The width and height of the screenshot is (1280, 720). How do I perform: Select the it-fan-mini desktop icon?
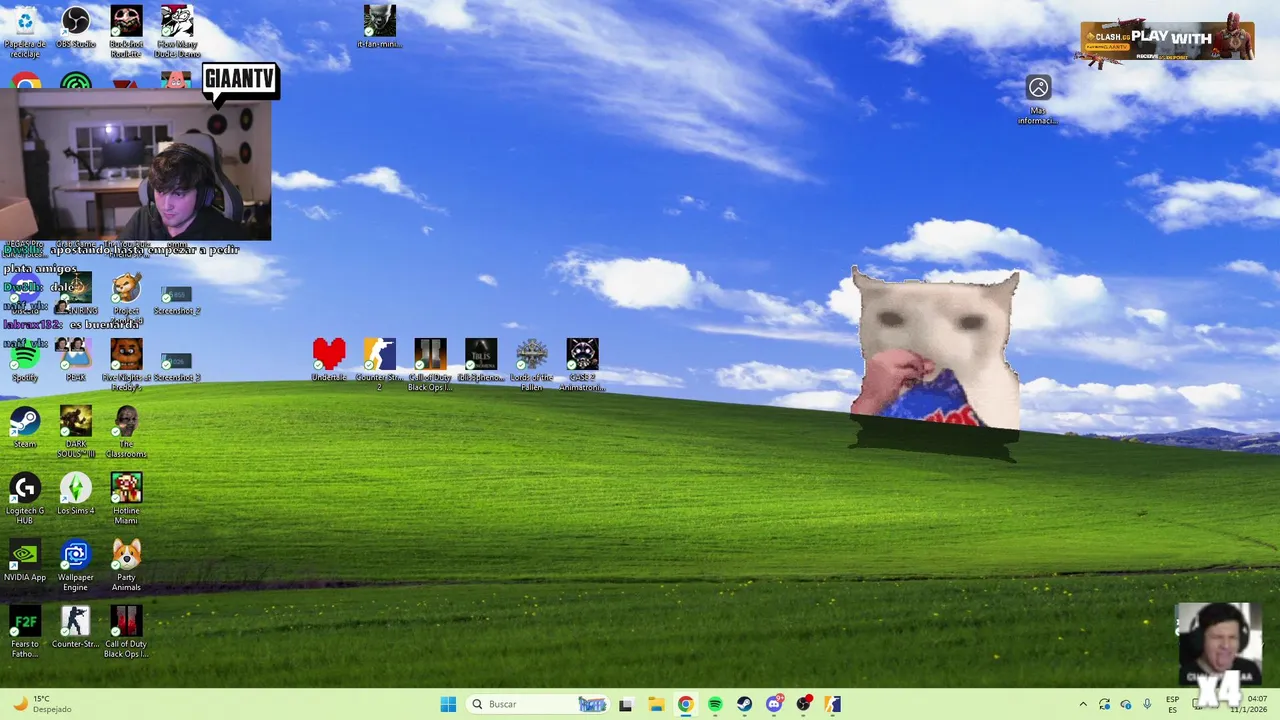click(x=380, y=27)
